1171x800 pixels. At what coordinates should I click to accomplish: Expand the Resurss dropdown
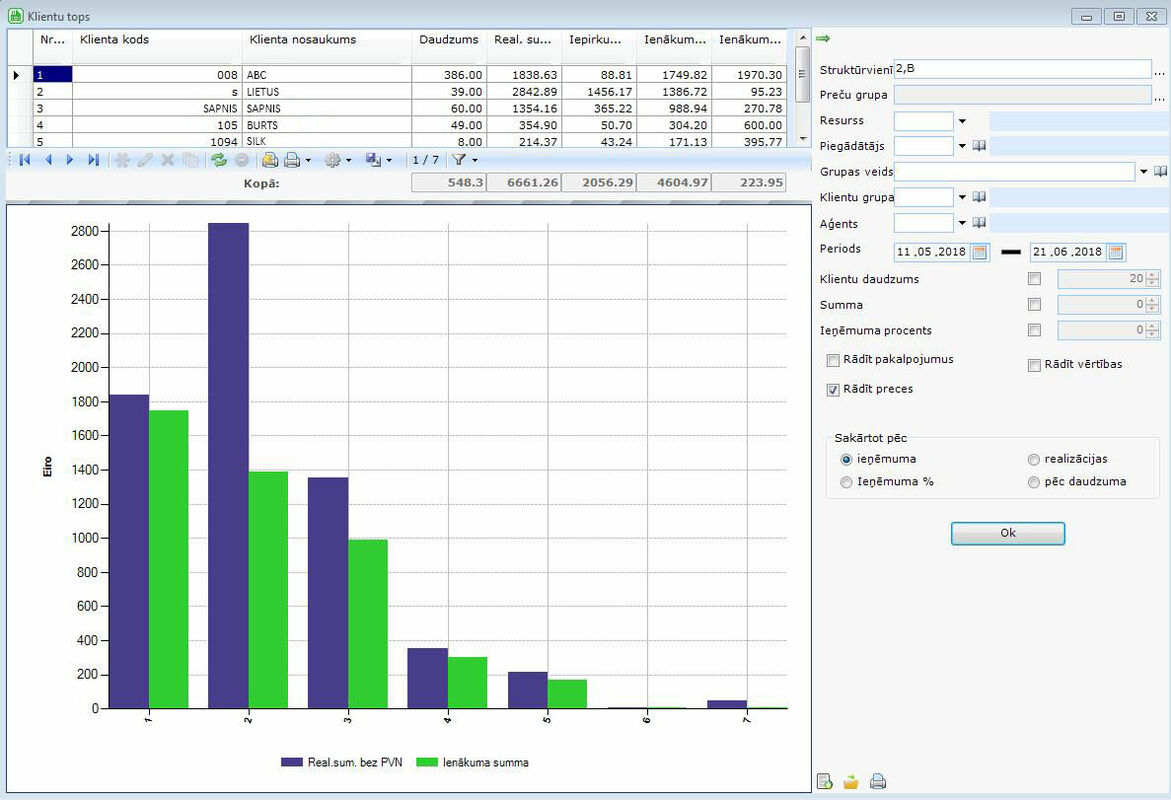[962, 121]
